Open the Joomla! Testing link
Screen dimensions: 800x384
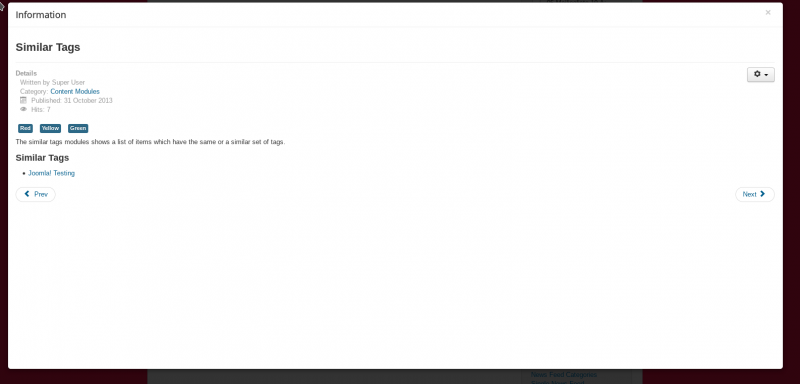tap(52, 173)
